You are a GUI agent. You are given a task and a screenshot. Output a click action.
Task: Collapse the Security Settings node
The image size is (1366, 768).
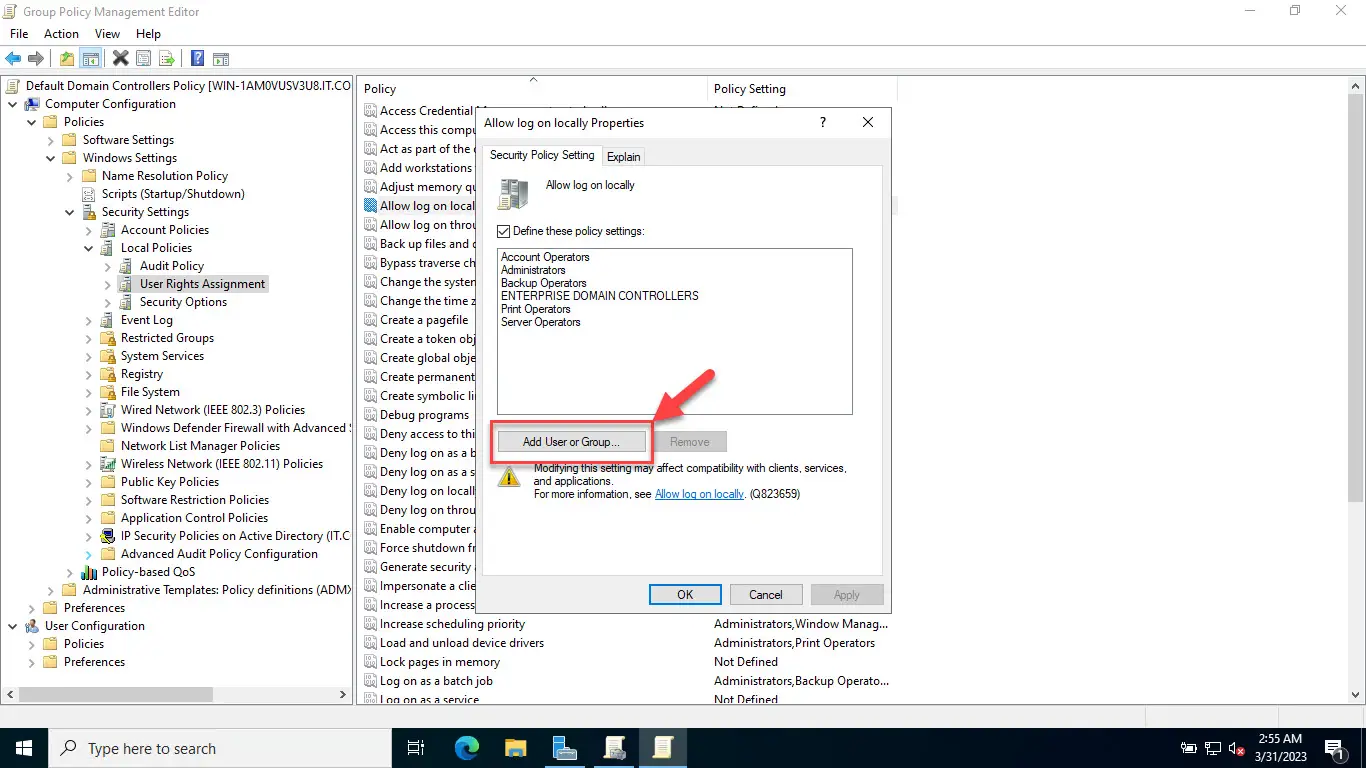(x=70, y=212)
